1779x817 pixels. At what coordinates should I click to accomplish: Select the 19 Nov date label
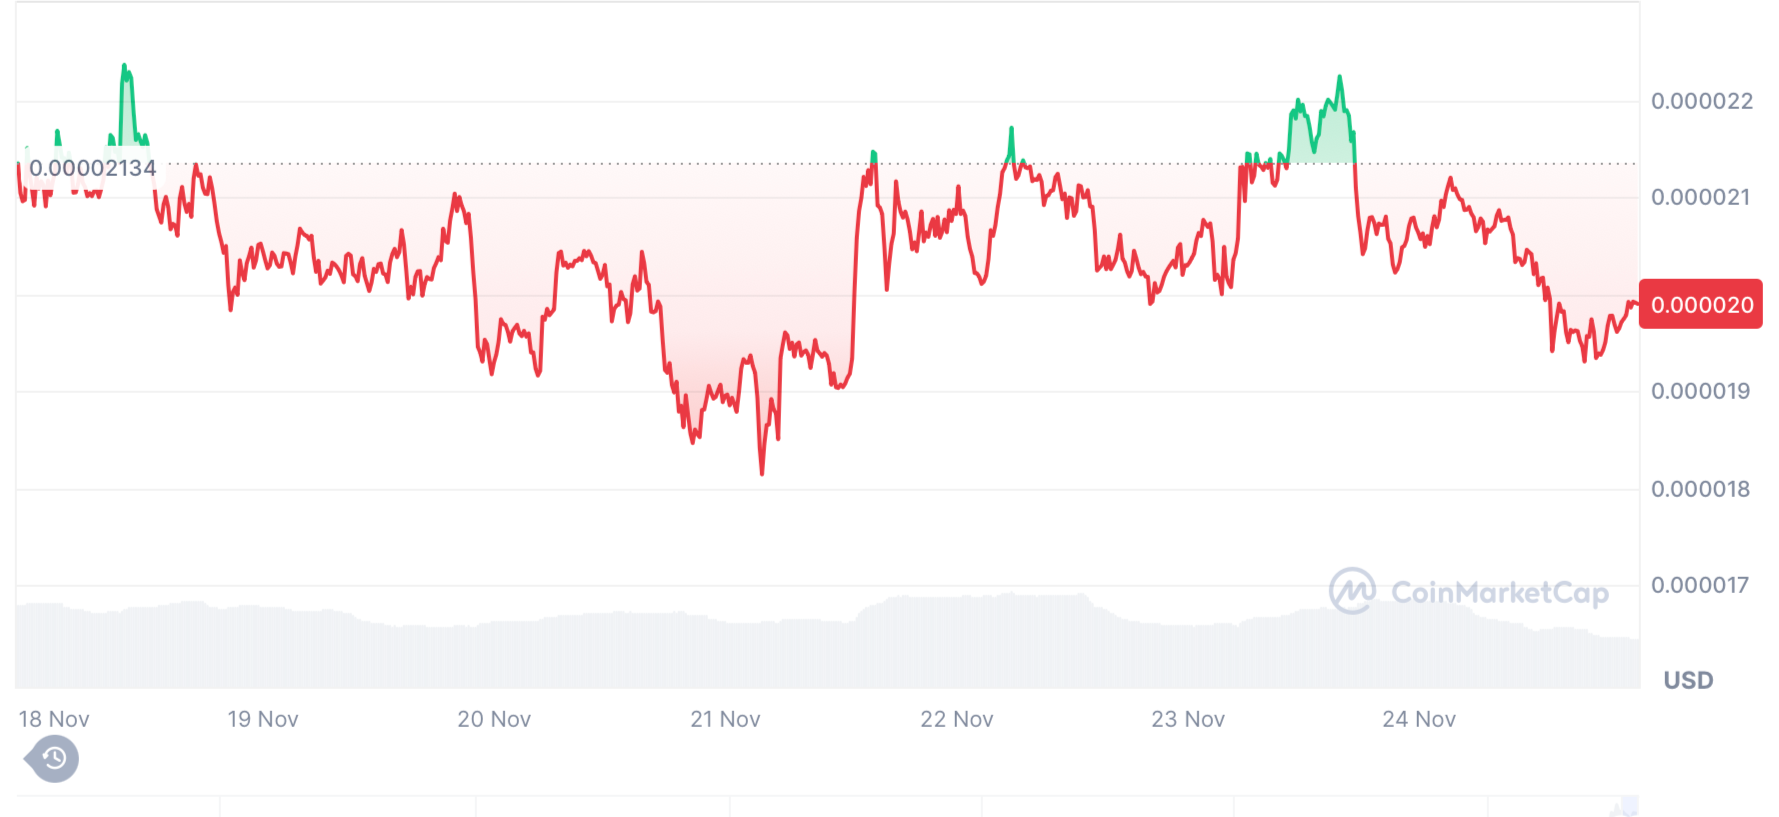(263, 719)
